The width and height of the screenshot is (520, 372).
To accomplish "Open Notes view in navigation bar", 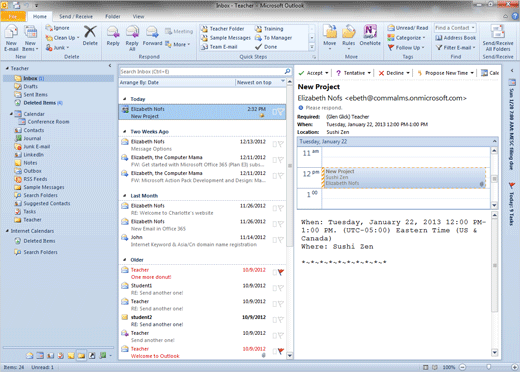I will click(x=71, y=355).
